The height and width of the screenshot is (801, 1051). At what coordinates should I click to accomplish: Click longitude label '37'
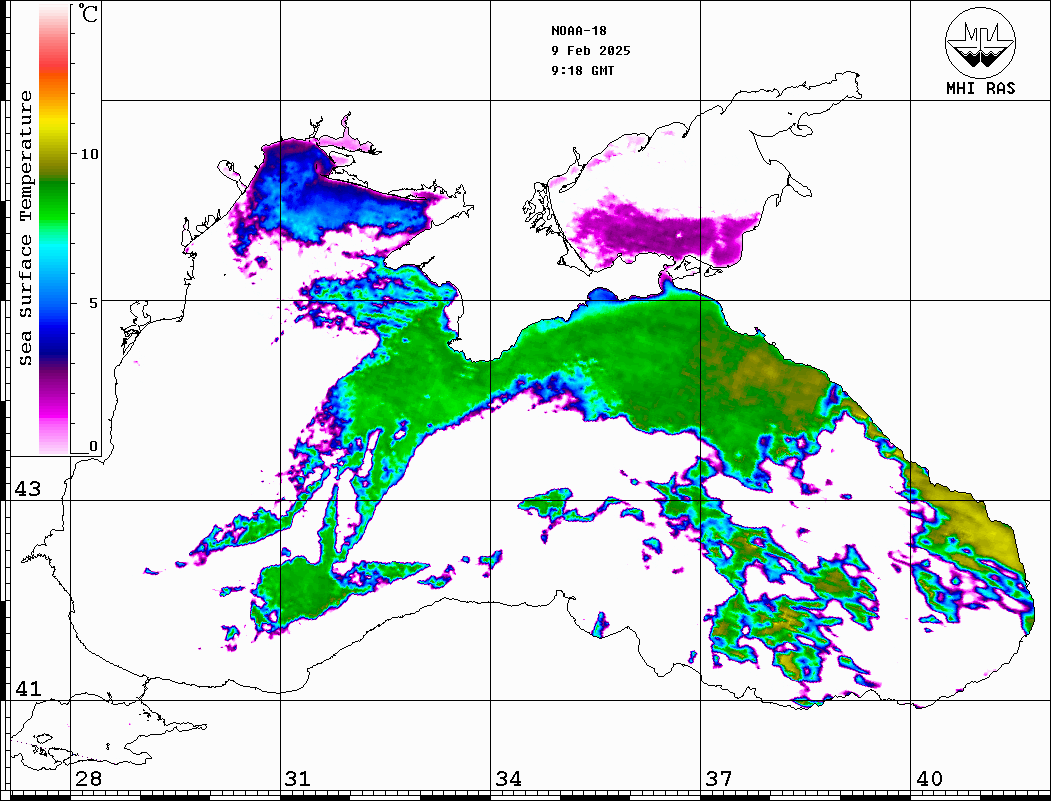(719, 778)
